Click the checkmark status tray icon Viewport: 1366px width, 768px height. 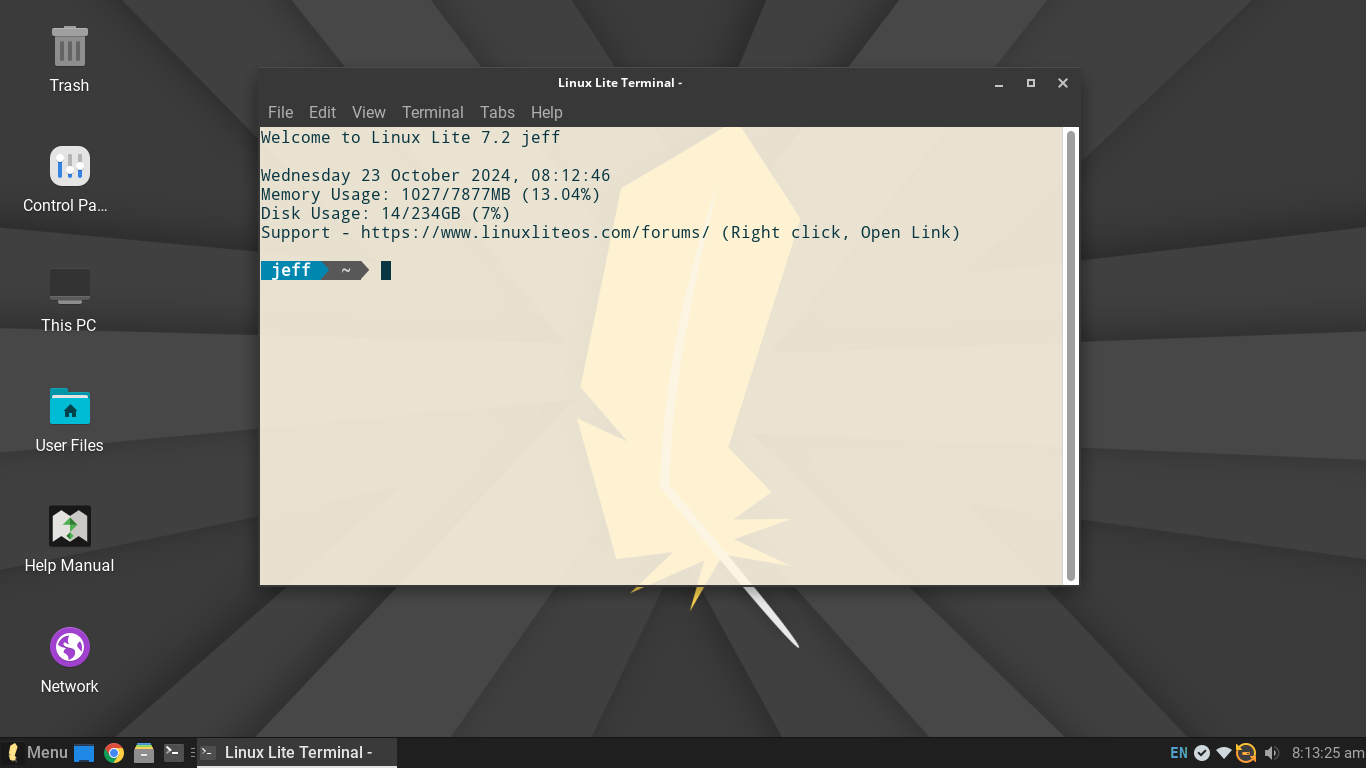coord(1202,753)
